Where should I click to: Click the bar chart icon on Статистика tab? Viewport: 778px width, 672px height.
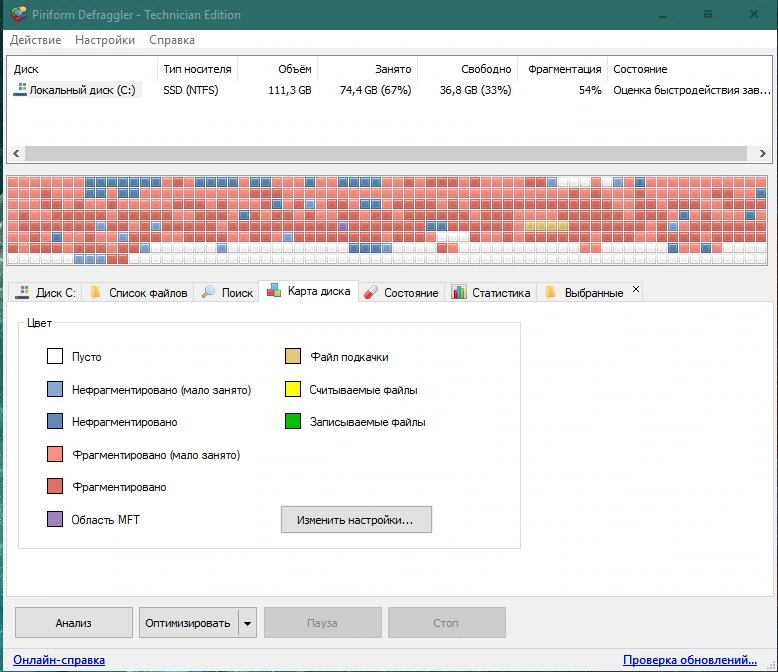[x=458, y=292]
